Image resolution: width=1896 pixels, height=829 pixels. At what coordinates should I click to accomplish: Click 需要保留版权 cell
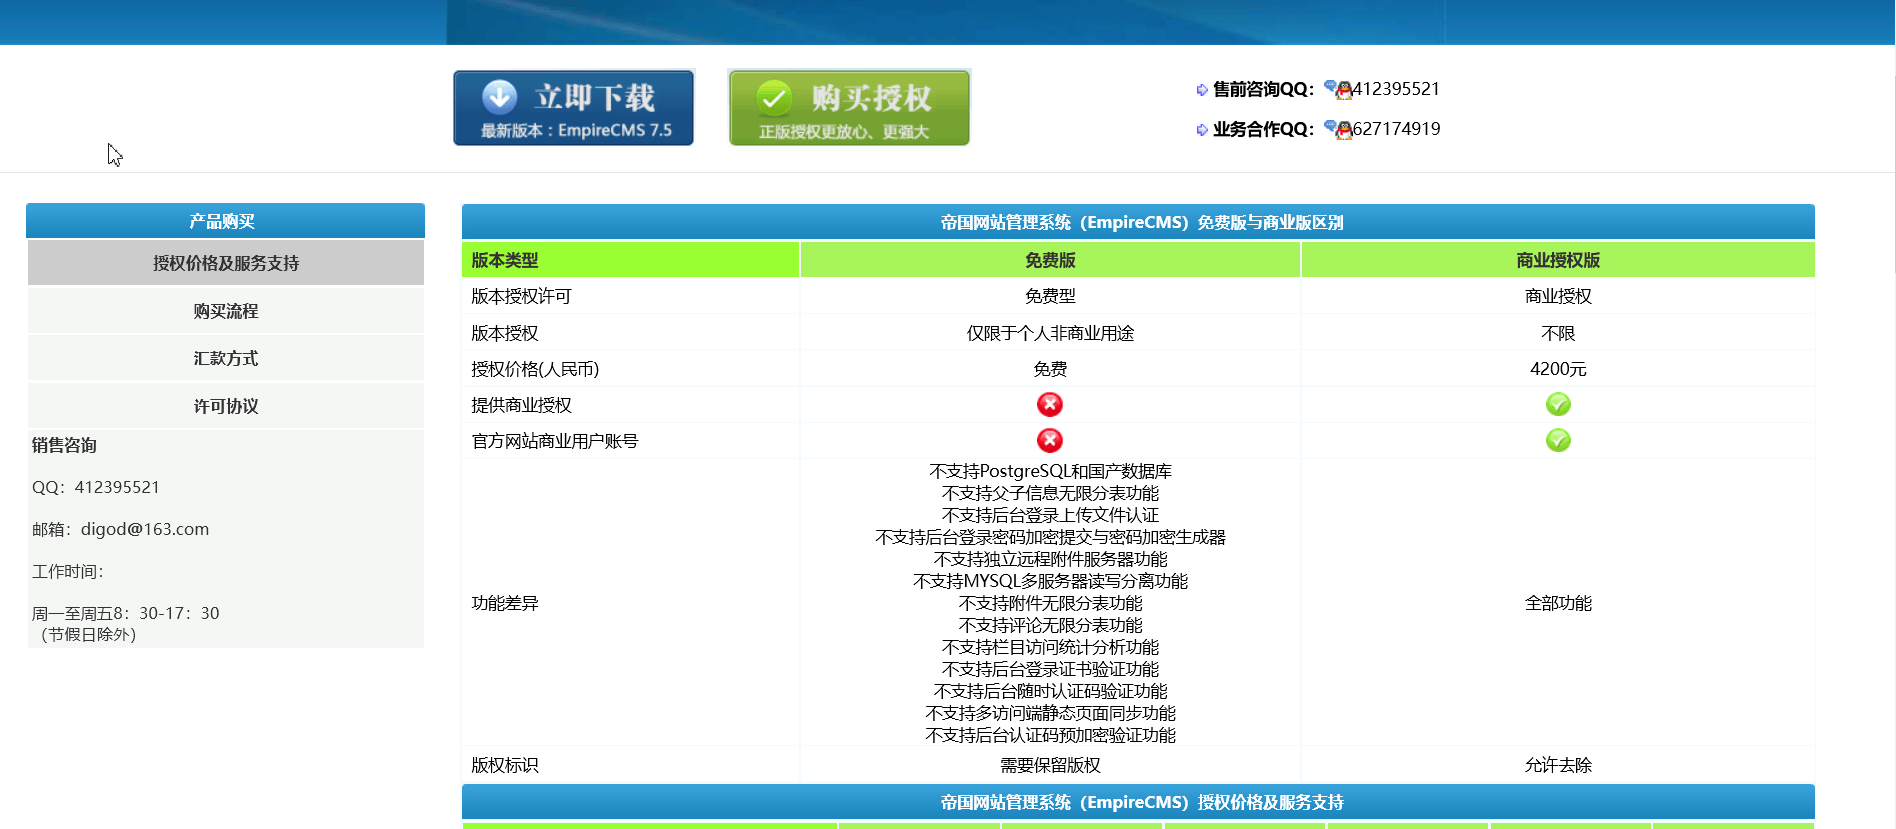tap(1050, 765)
